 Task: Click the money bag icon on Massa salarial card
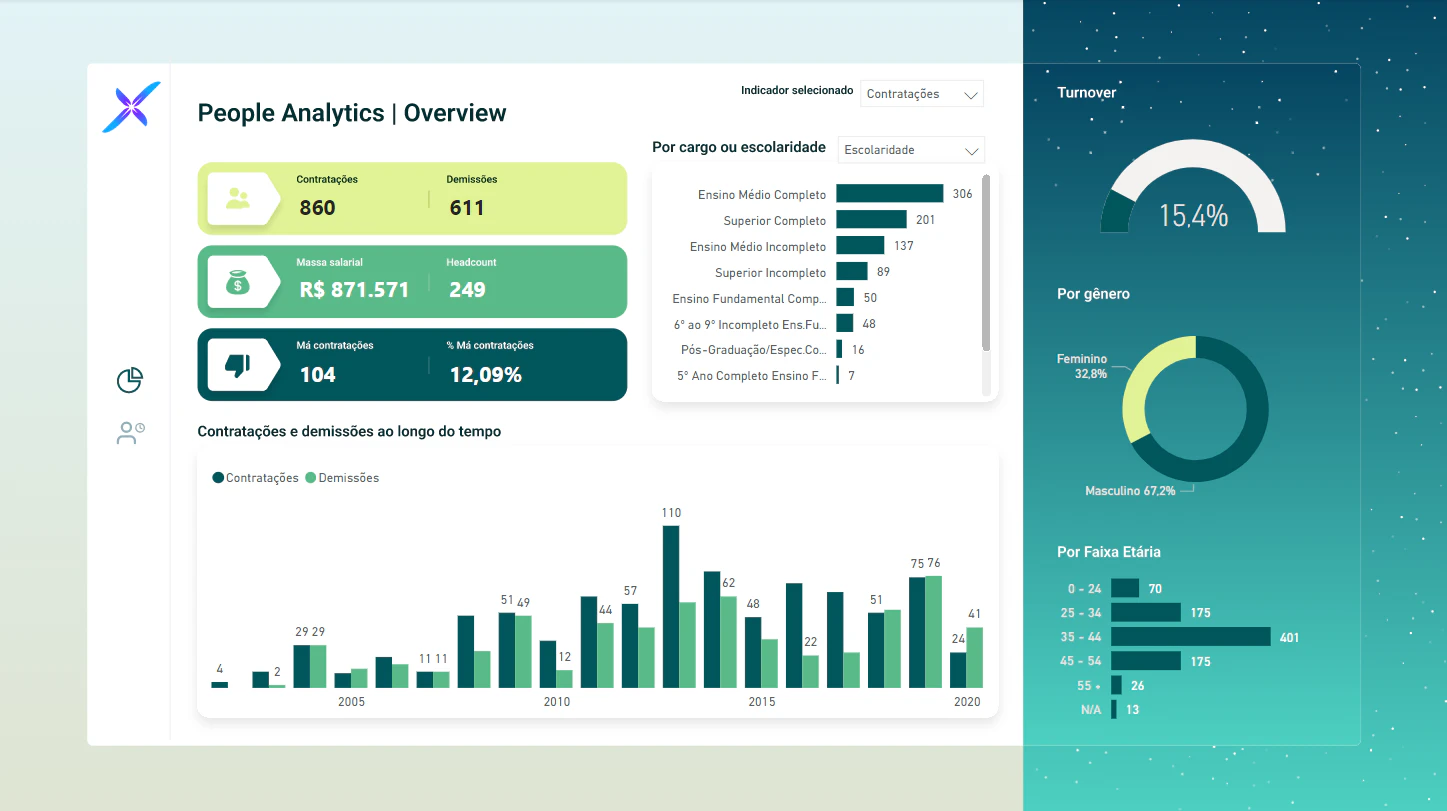pyautogui.click(x=238, y=282)
